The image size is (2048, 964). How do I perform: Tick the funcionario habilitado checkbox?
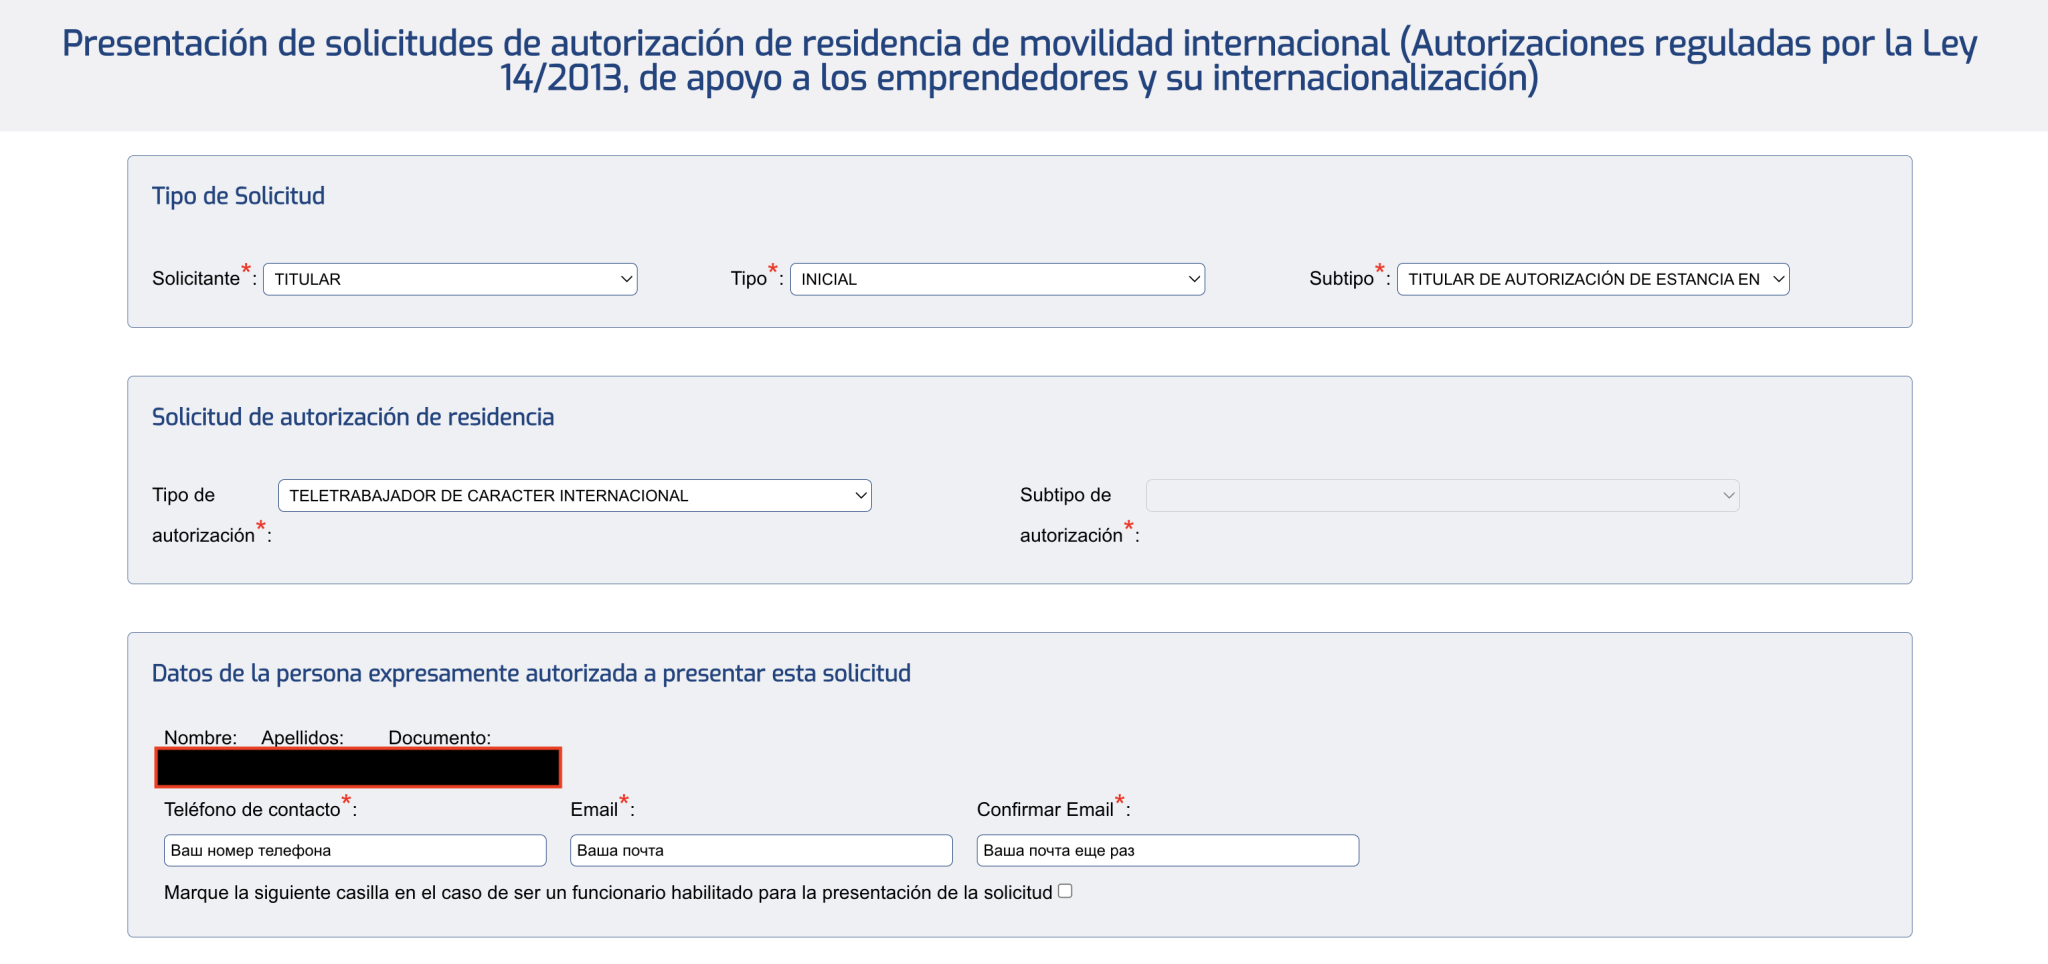1065,891
